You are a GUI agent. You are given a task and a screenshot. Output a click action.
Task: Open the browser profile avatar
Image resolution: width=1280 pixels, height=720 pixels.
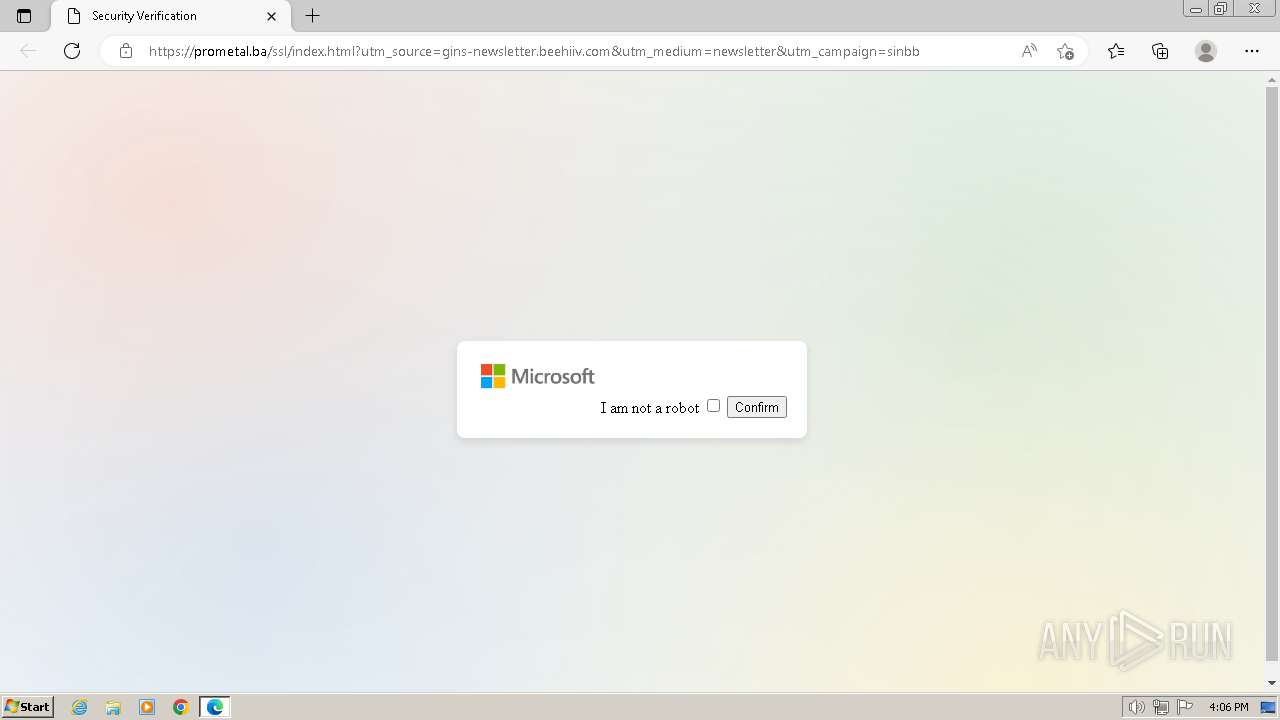click(x=1206, y=51)
